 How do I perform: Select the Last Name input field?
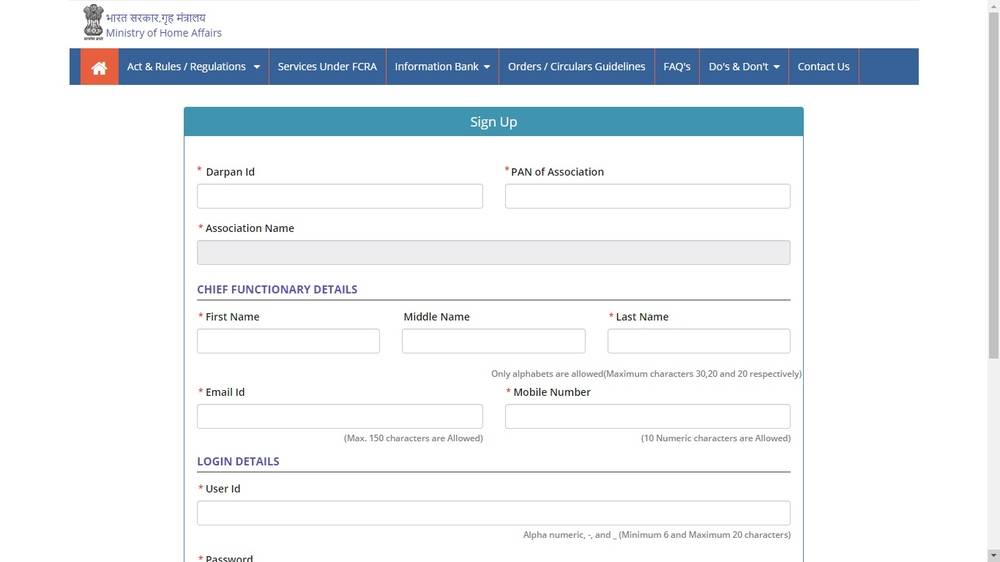699,341
